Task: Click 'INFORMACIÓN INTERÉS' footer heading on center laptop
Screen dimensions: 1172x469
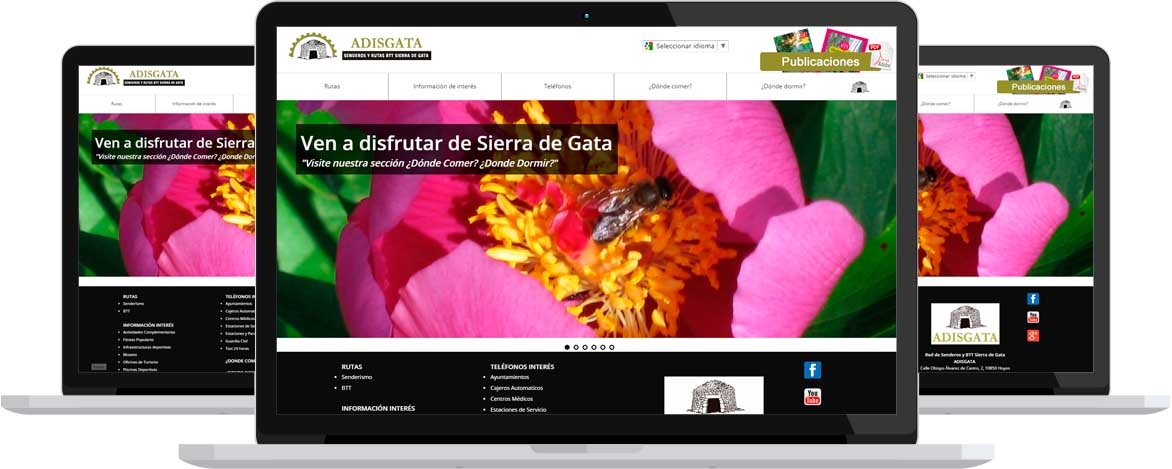Action: point(378,408)
